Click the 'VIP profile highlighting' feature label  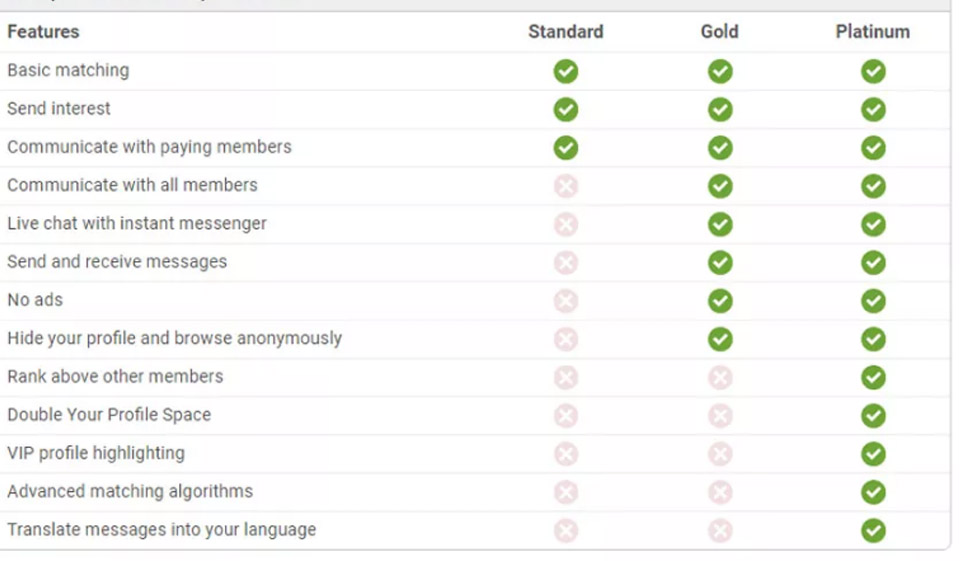coord(96,453)
